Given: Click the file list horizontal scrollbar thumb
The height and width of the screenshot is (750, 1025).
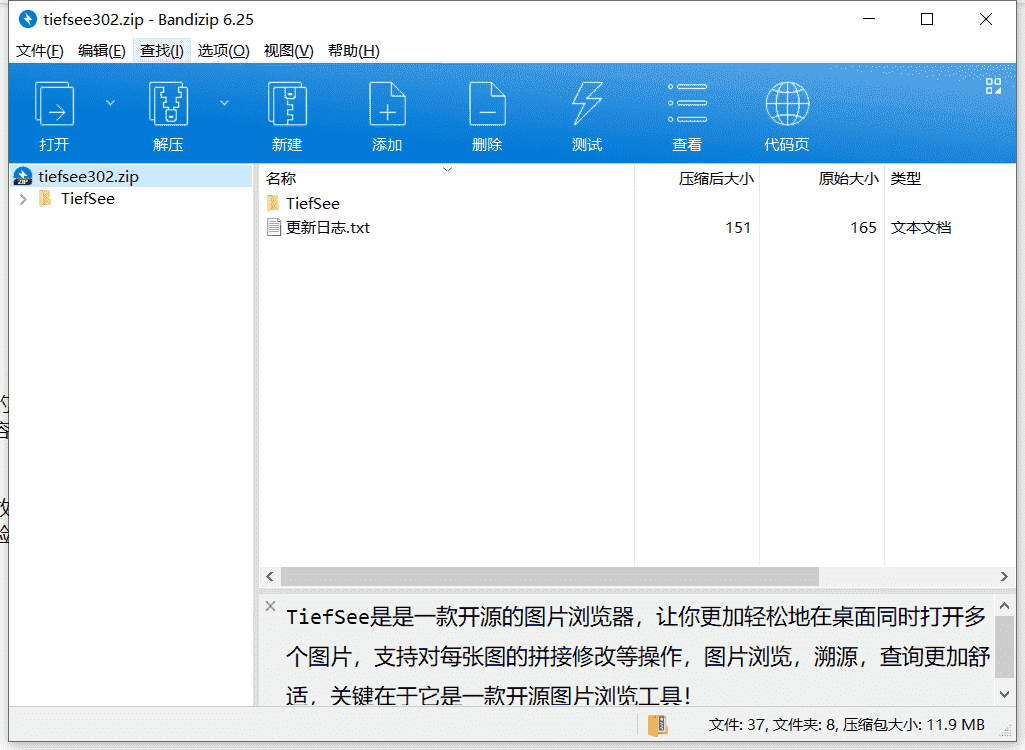Looking at the screenshot, I should point(550,577).
